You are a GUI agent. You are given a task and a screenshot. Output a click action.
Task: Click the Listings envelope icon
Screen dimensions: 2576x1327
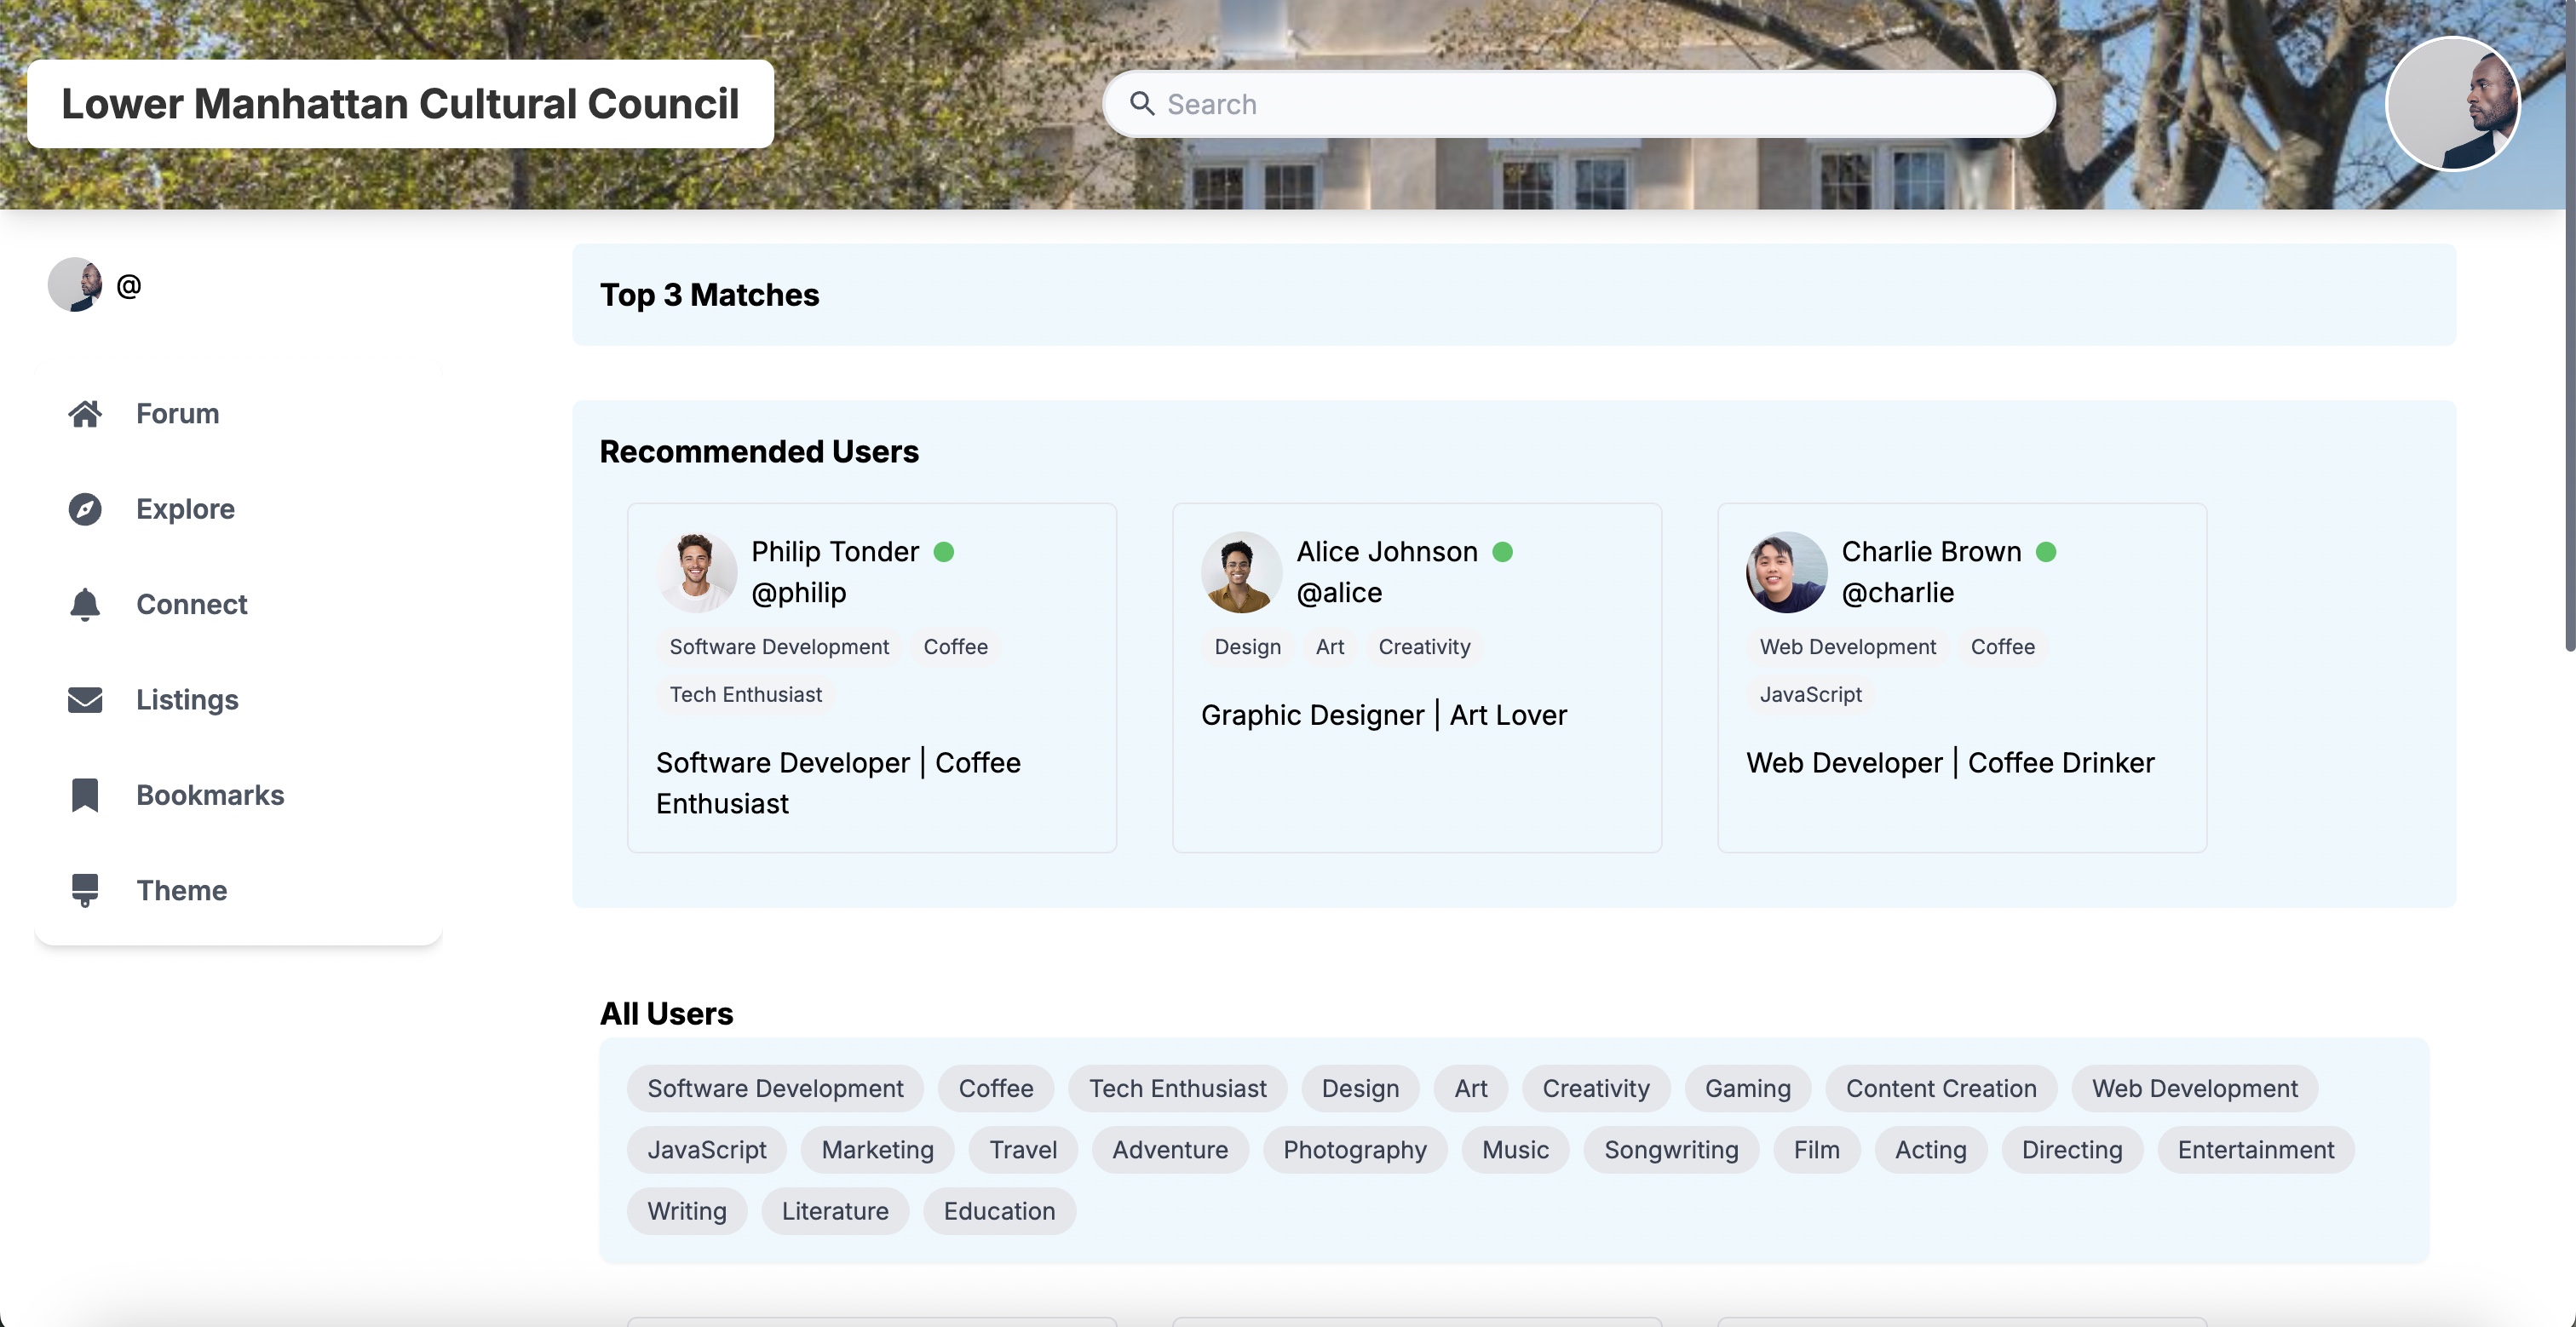pos(85,700)
